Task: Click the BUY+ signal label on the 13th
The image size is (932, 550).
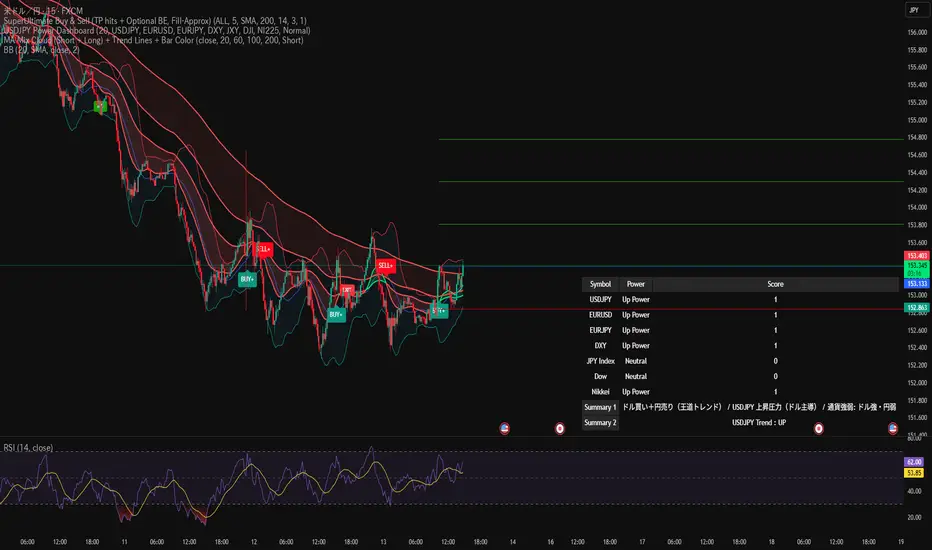Action: click(439, 310)
